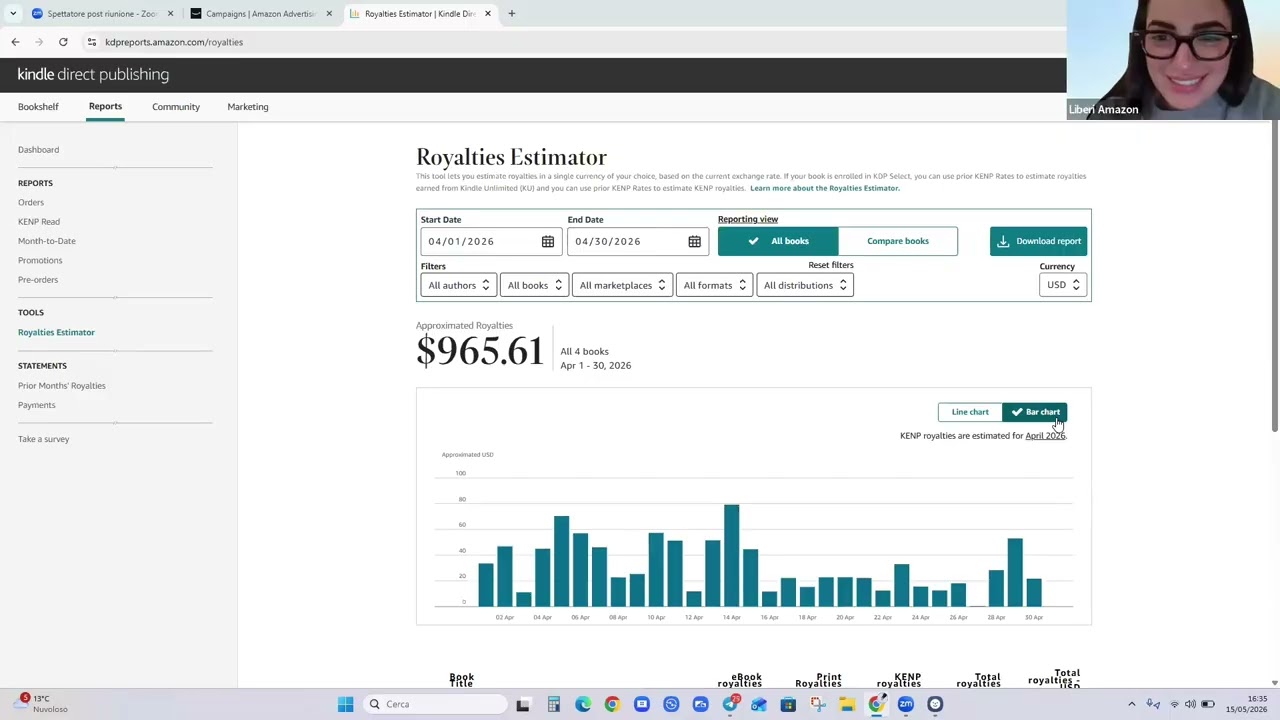Click the Download report button
Screen dimensions: 1280x720
[1038, 241]
